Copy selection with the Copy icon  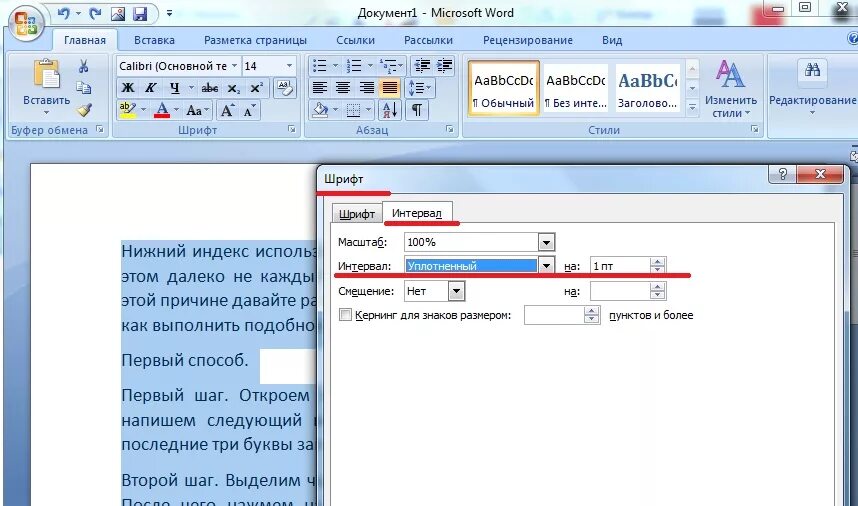[83, 88]
